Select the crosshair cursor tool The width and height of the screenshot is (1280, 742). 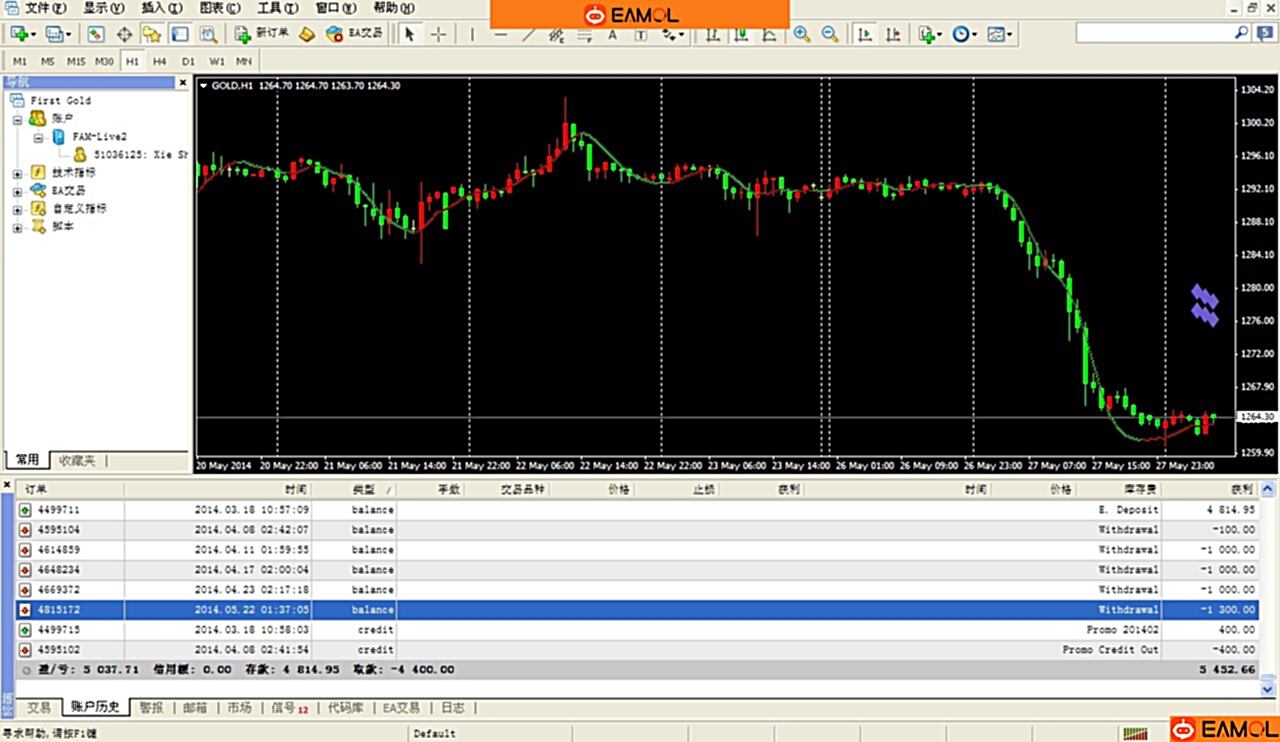(438, 34)
